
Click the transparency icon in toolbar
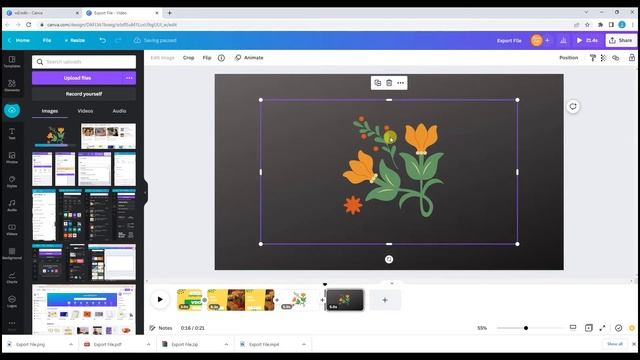[x=604, y=58]
